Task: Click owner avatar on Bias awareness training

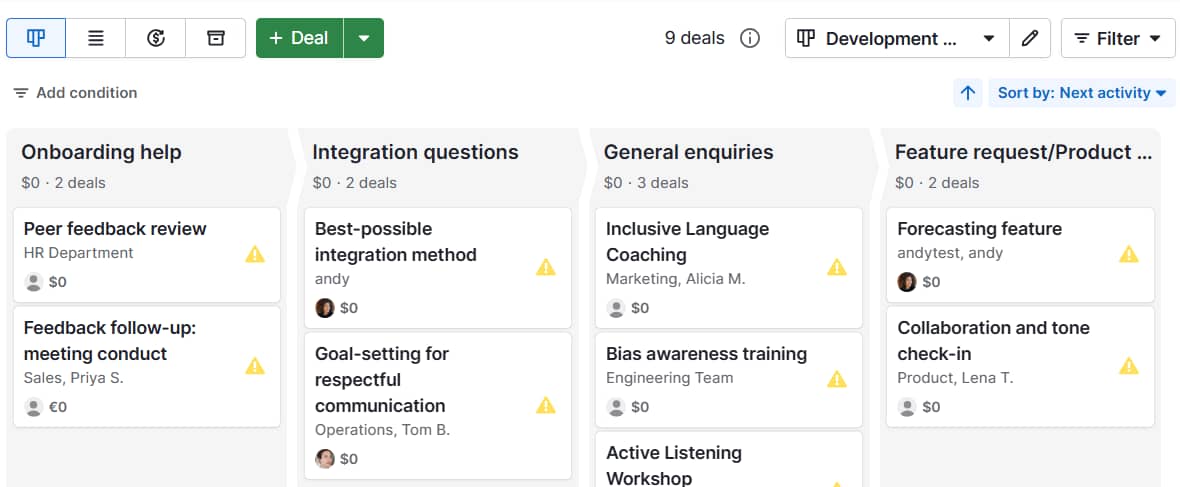Action: (616, 407)
